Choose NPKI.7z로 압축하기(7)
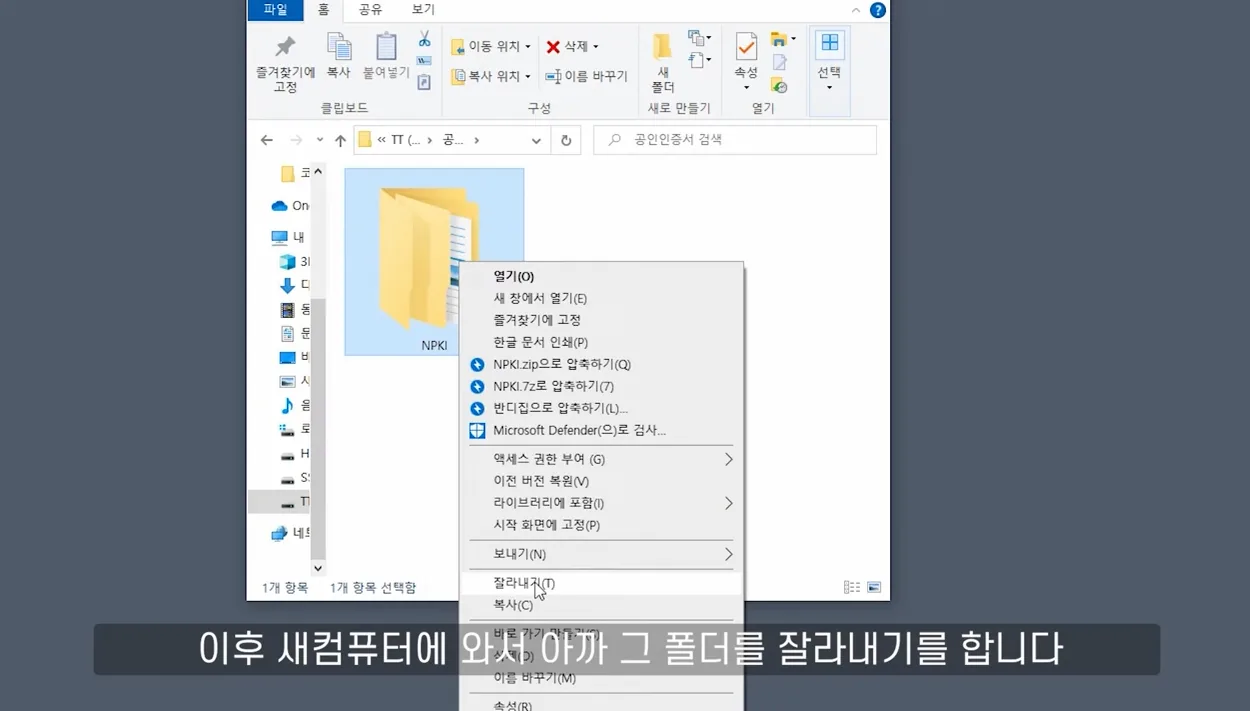 point(601,386)
